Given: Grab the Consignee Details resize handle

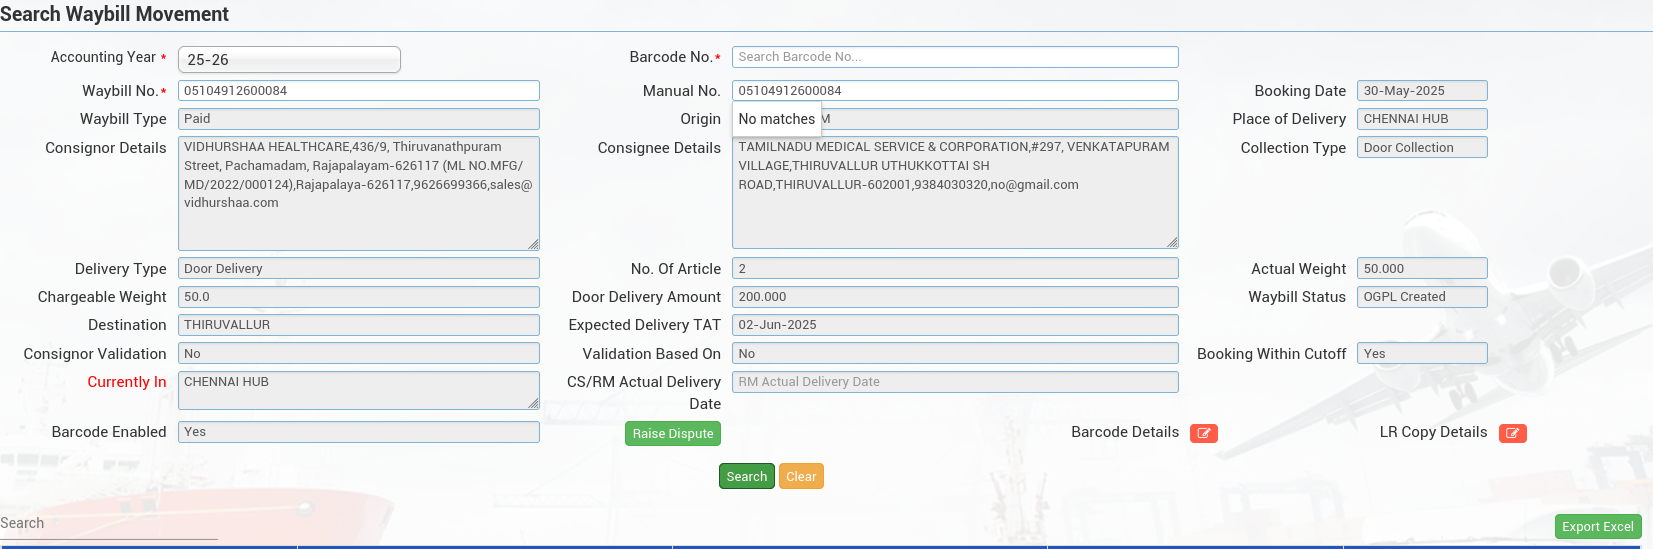Looking at the screenshot, I should click(1172, 242).
